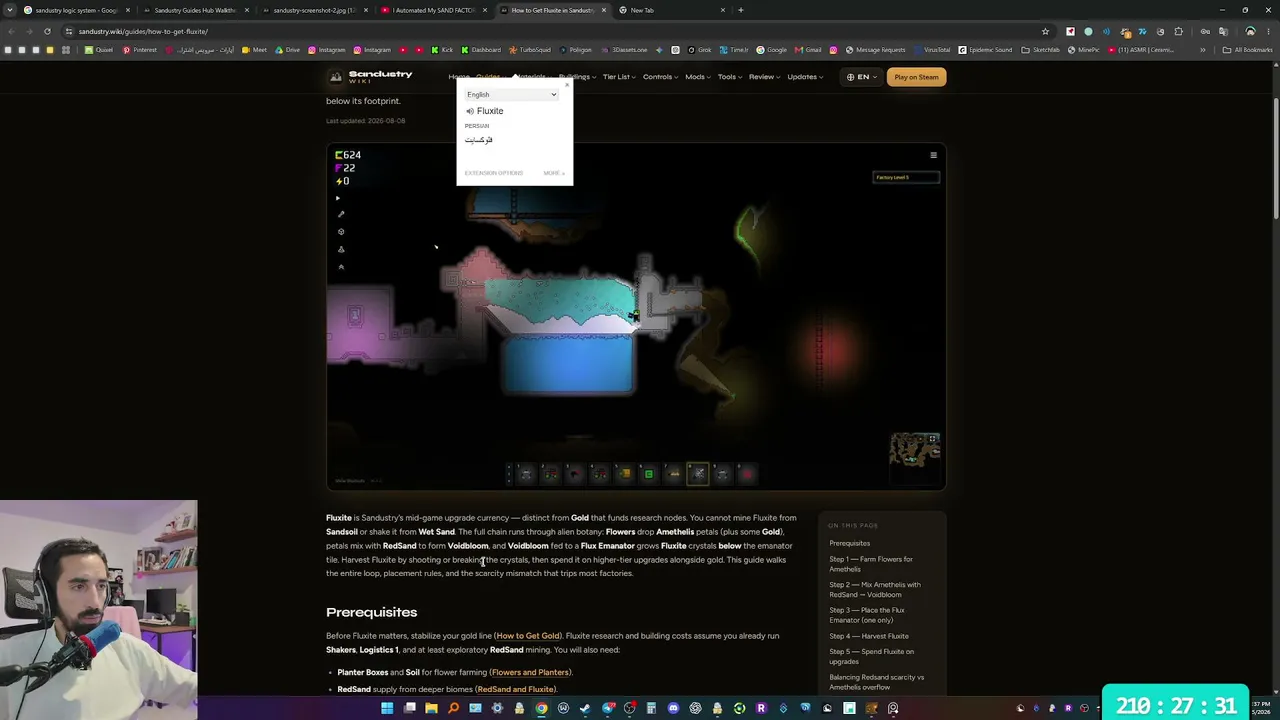Click the Play on Steam button
The width and height of the screenshot is (1280, 720).
coord(916,77)
